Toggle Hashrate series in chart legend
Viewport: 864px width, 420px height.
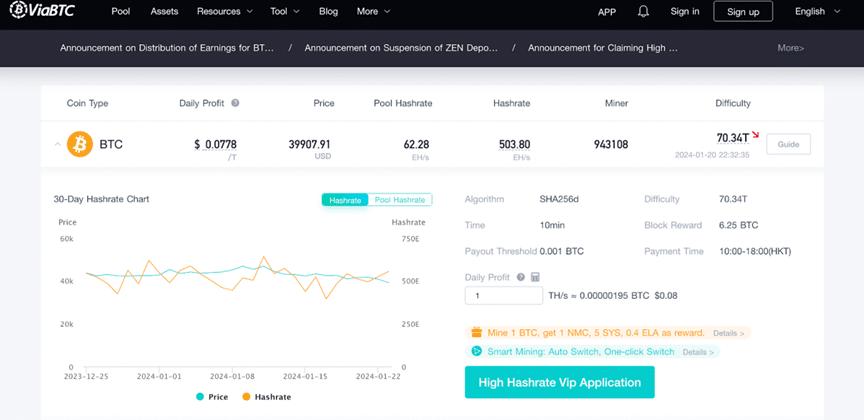(265, 397)
